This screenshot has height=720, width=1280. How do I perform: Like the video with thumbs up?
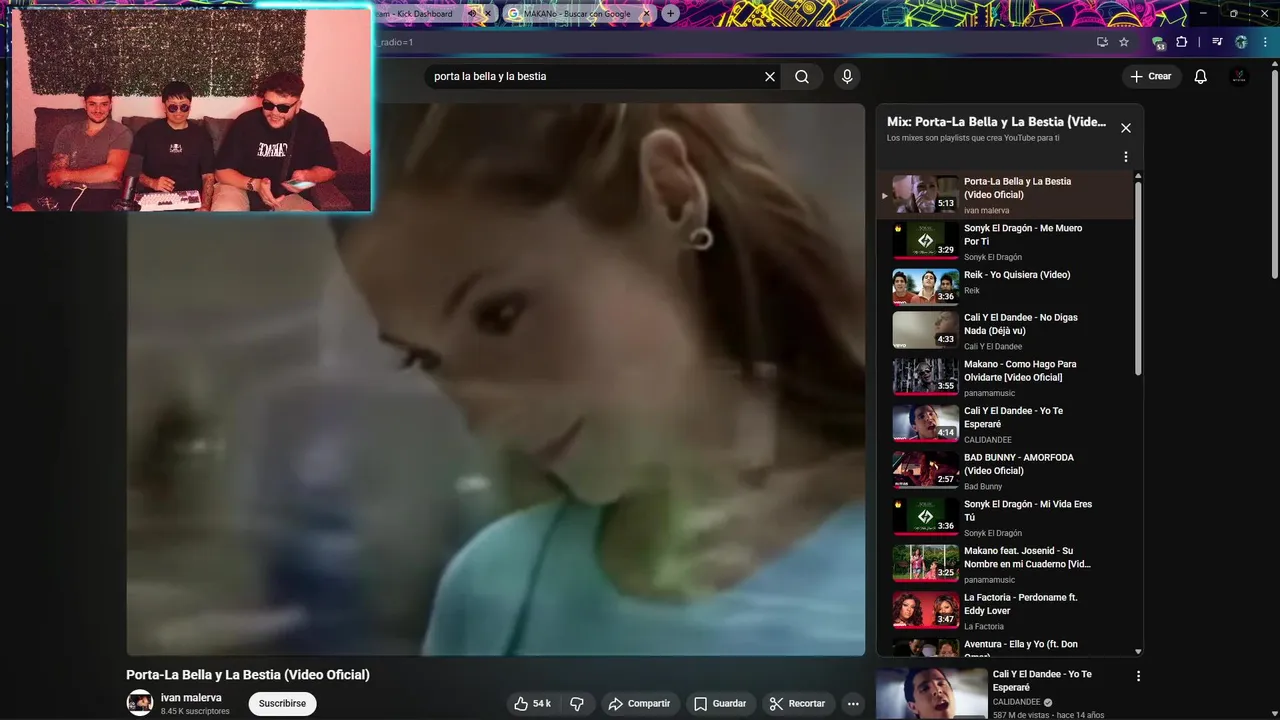click(x=532, y=704)
